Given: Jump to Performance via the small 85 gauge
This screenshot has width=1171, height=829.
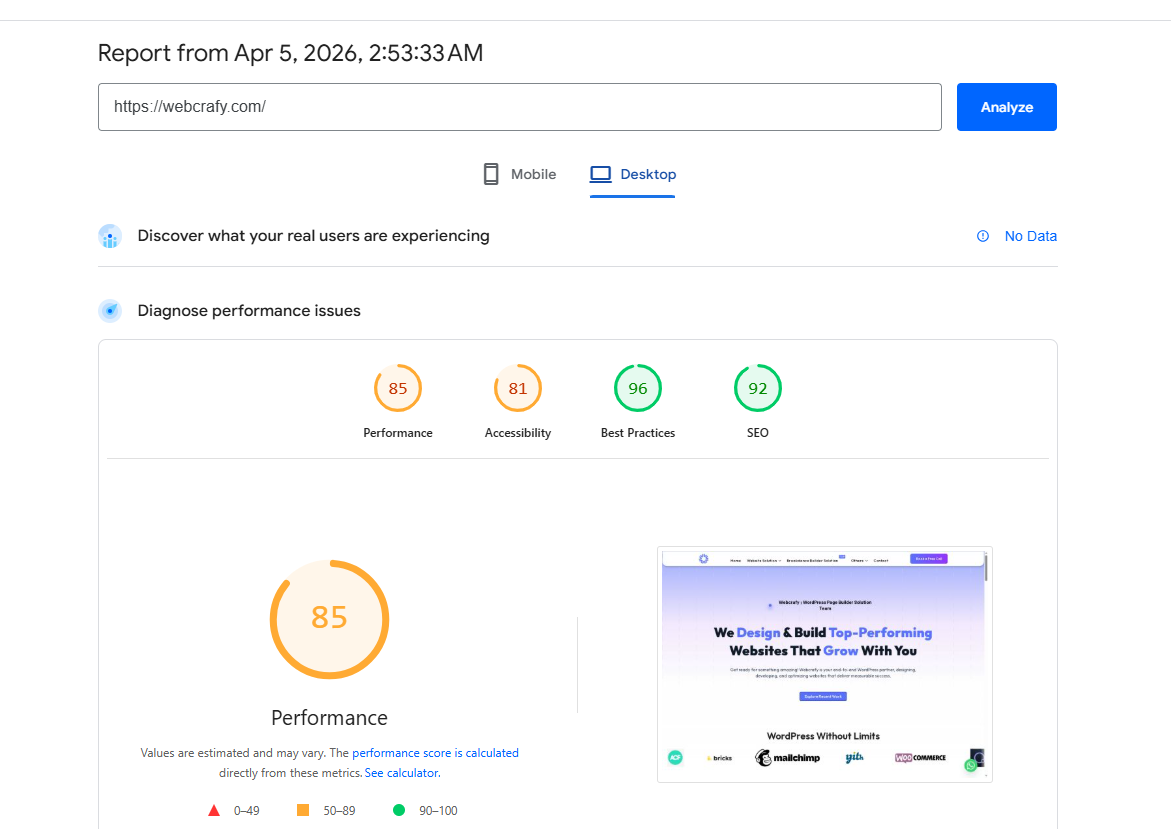Looking at the screenshot, I should [398, 388].
